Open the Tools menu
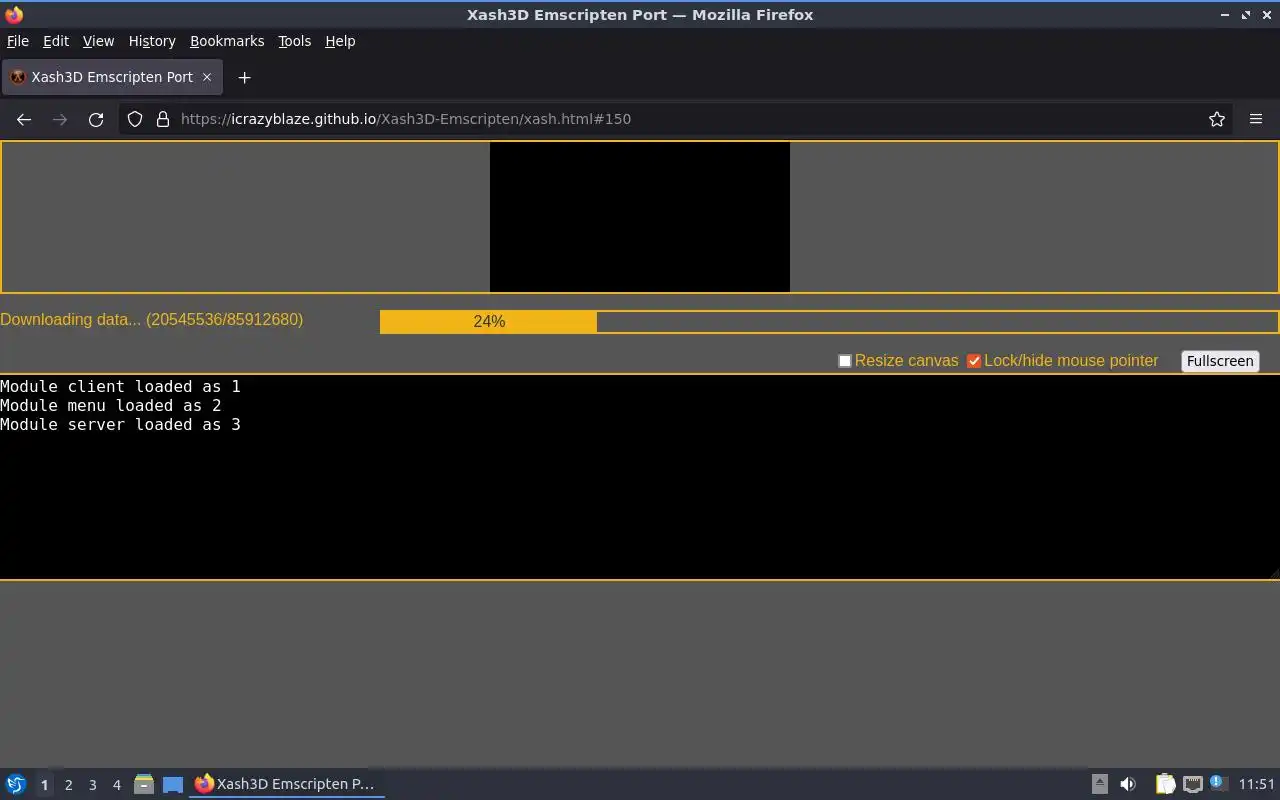The image size is (1280, 800). (294, 41)
